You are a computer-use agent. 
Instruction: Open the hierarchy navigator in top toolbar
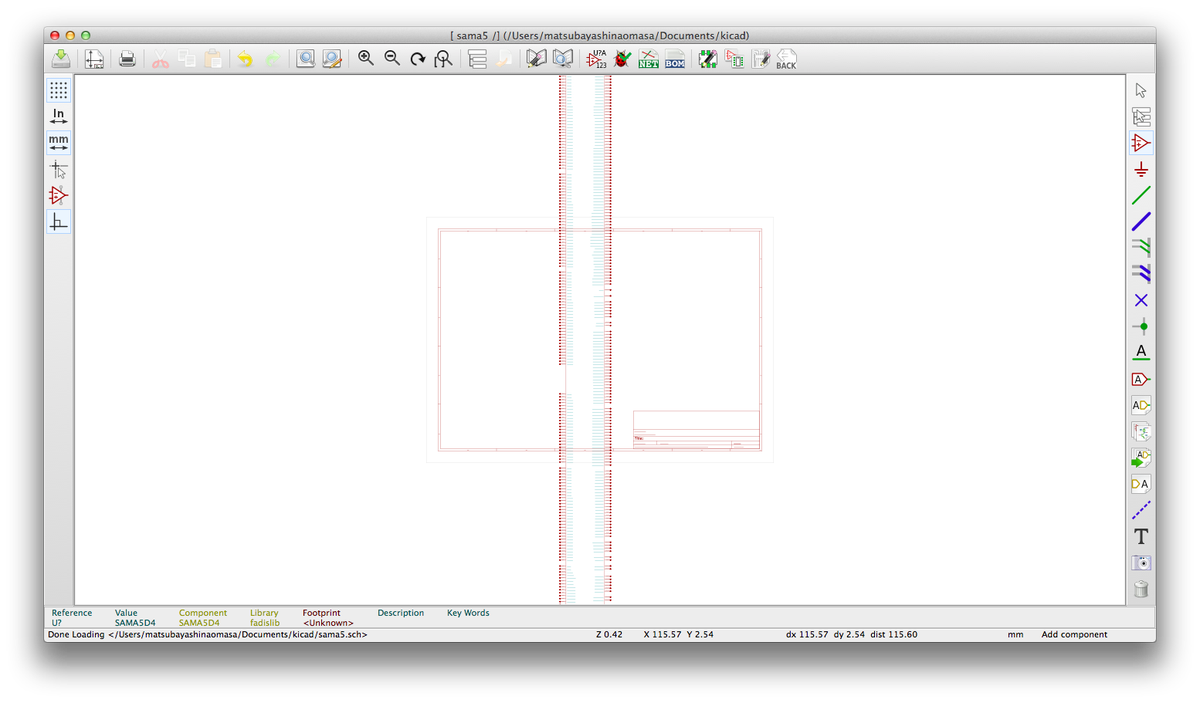(477, 59)
